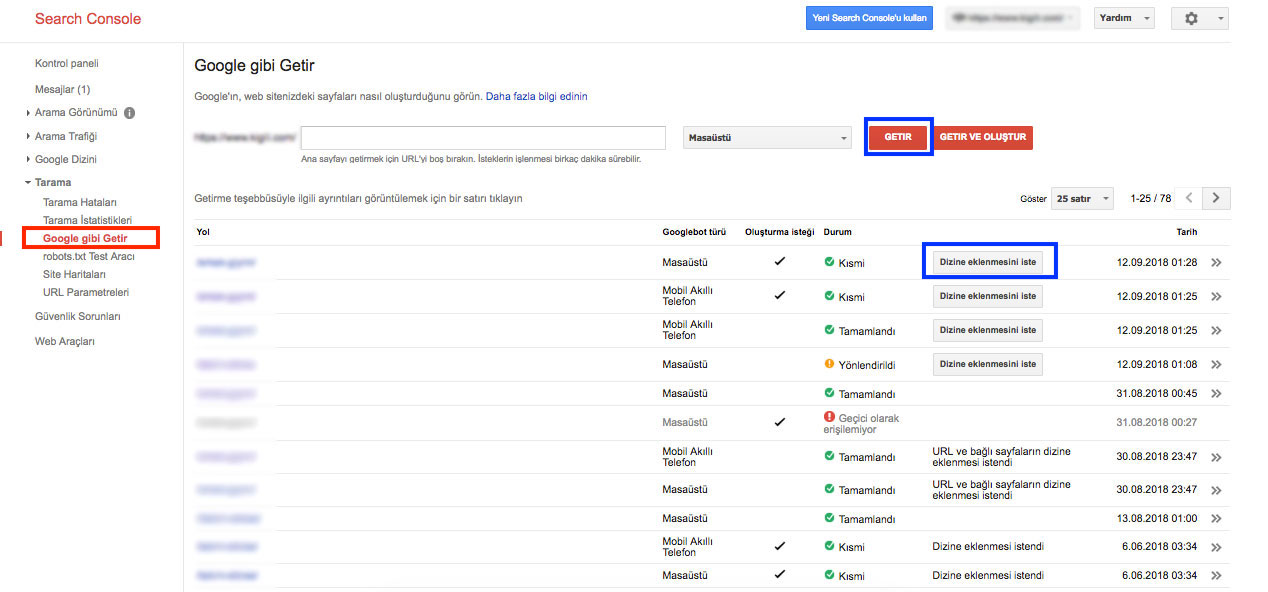Image resolution: width=1268 pixels, height=592 pixels.
Task: Open the Yardım help dropdown
Action: (1125, 18)
